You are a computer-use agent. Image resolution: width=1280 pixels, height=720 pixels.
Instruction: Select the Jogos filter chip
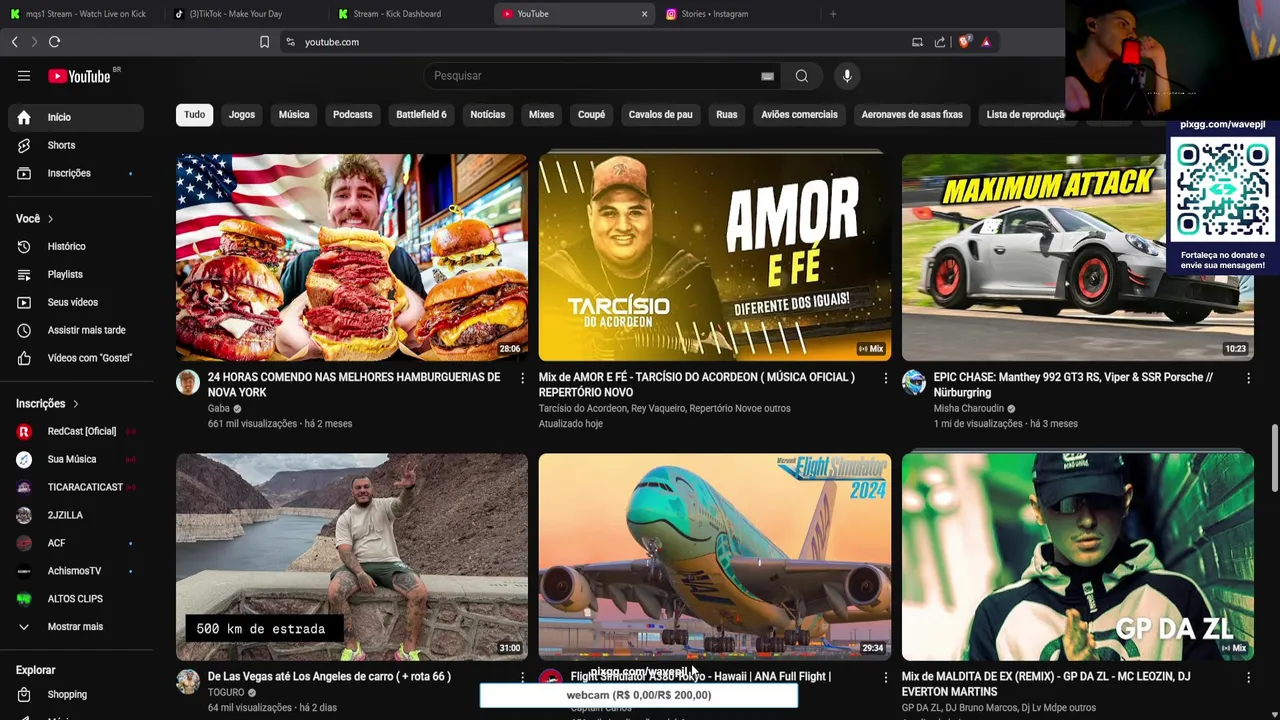point(242,114)
